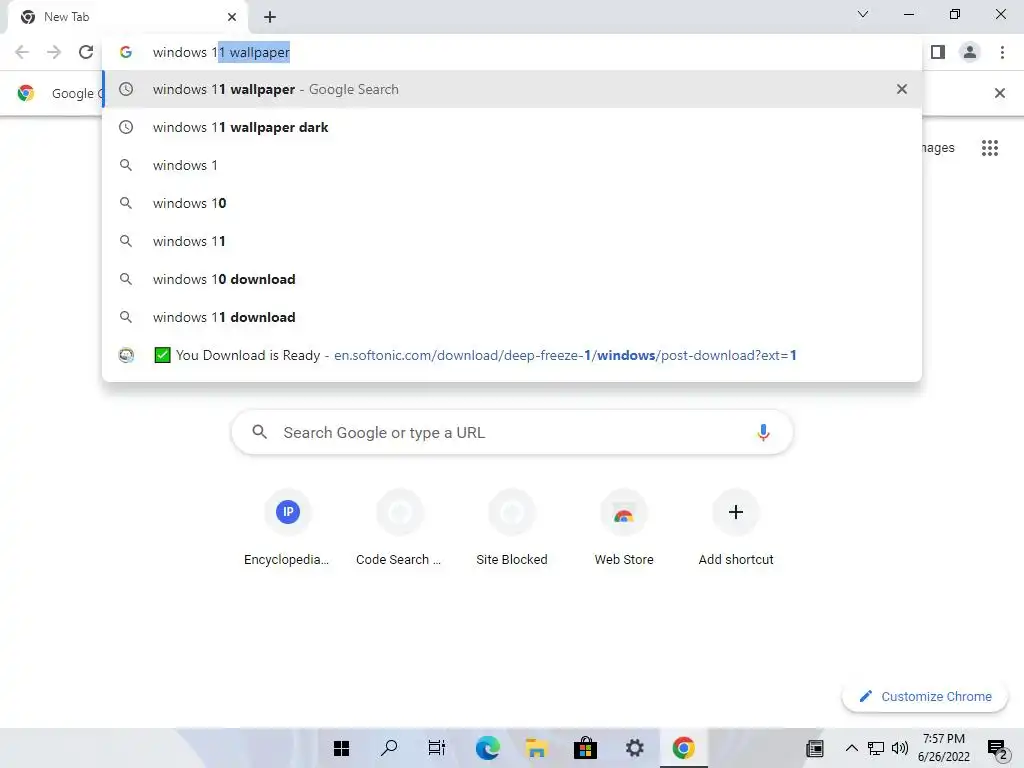Open the Encyclopedia shortcut tile
The height and width of the screenshot is (768, 1024).
pyautogui.click(x=287, y=529)
